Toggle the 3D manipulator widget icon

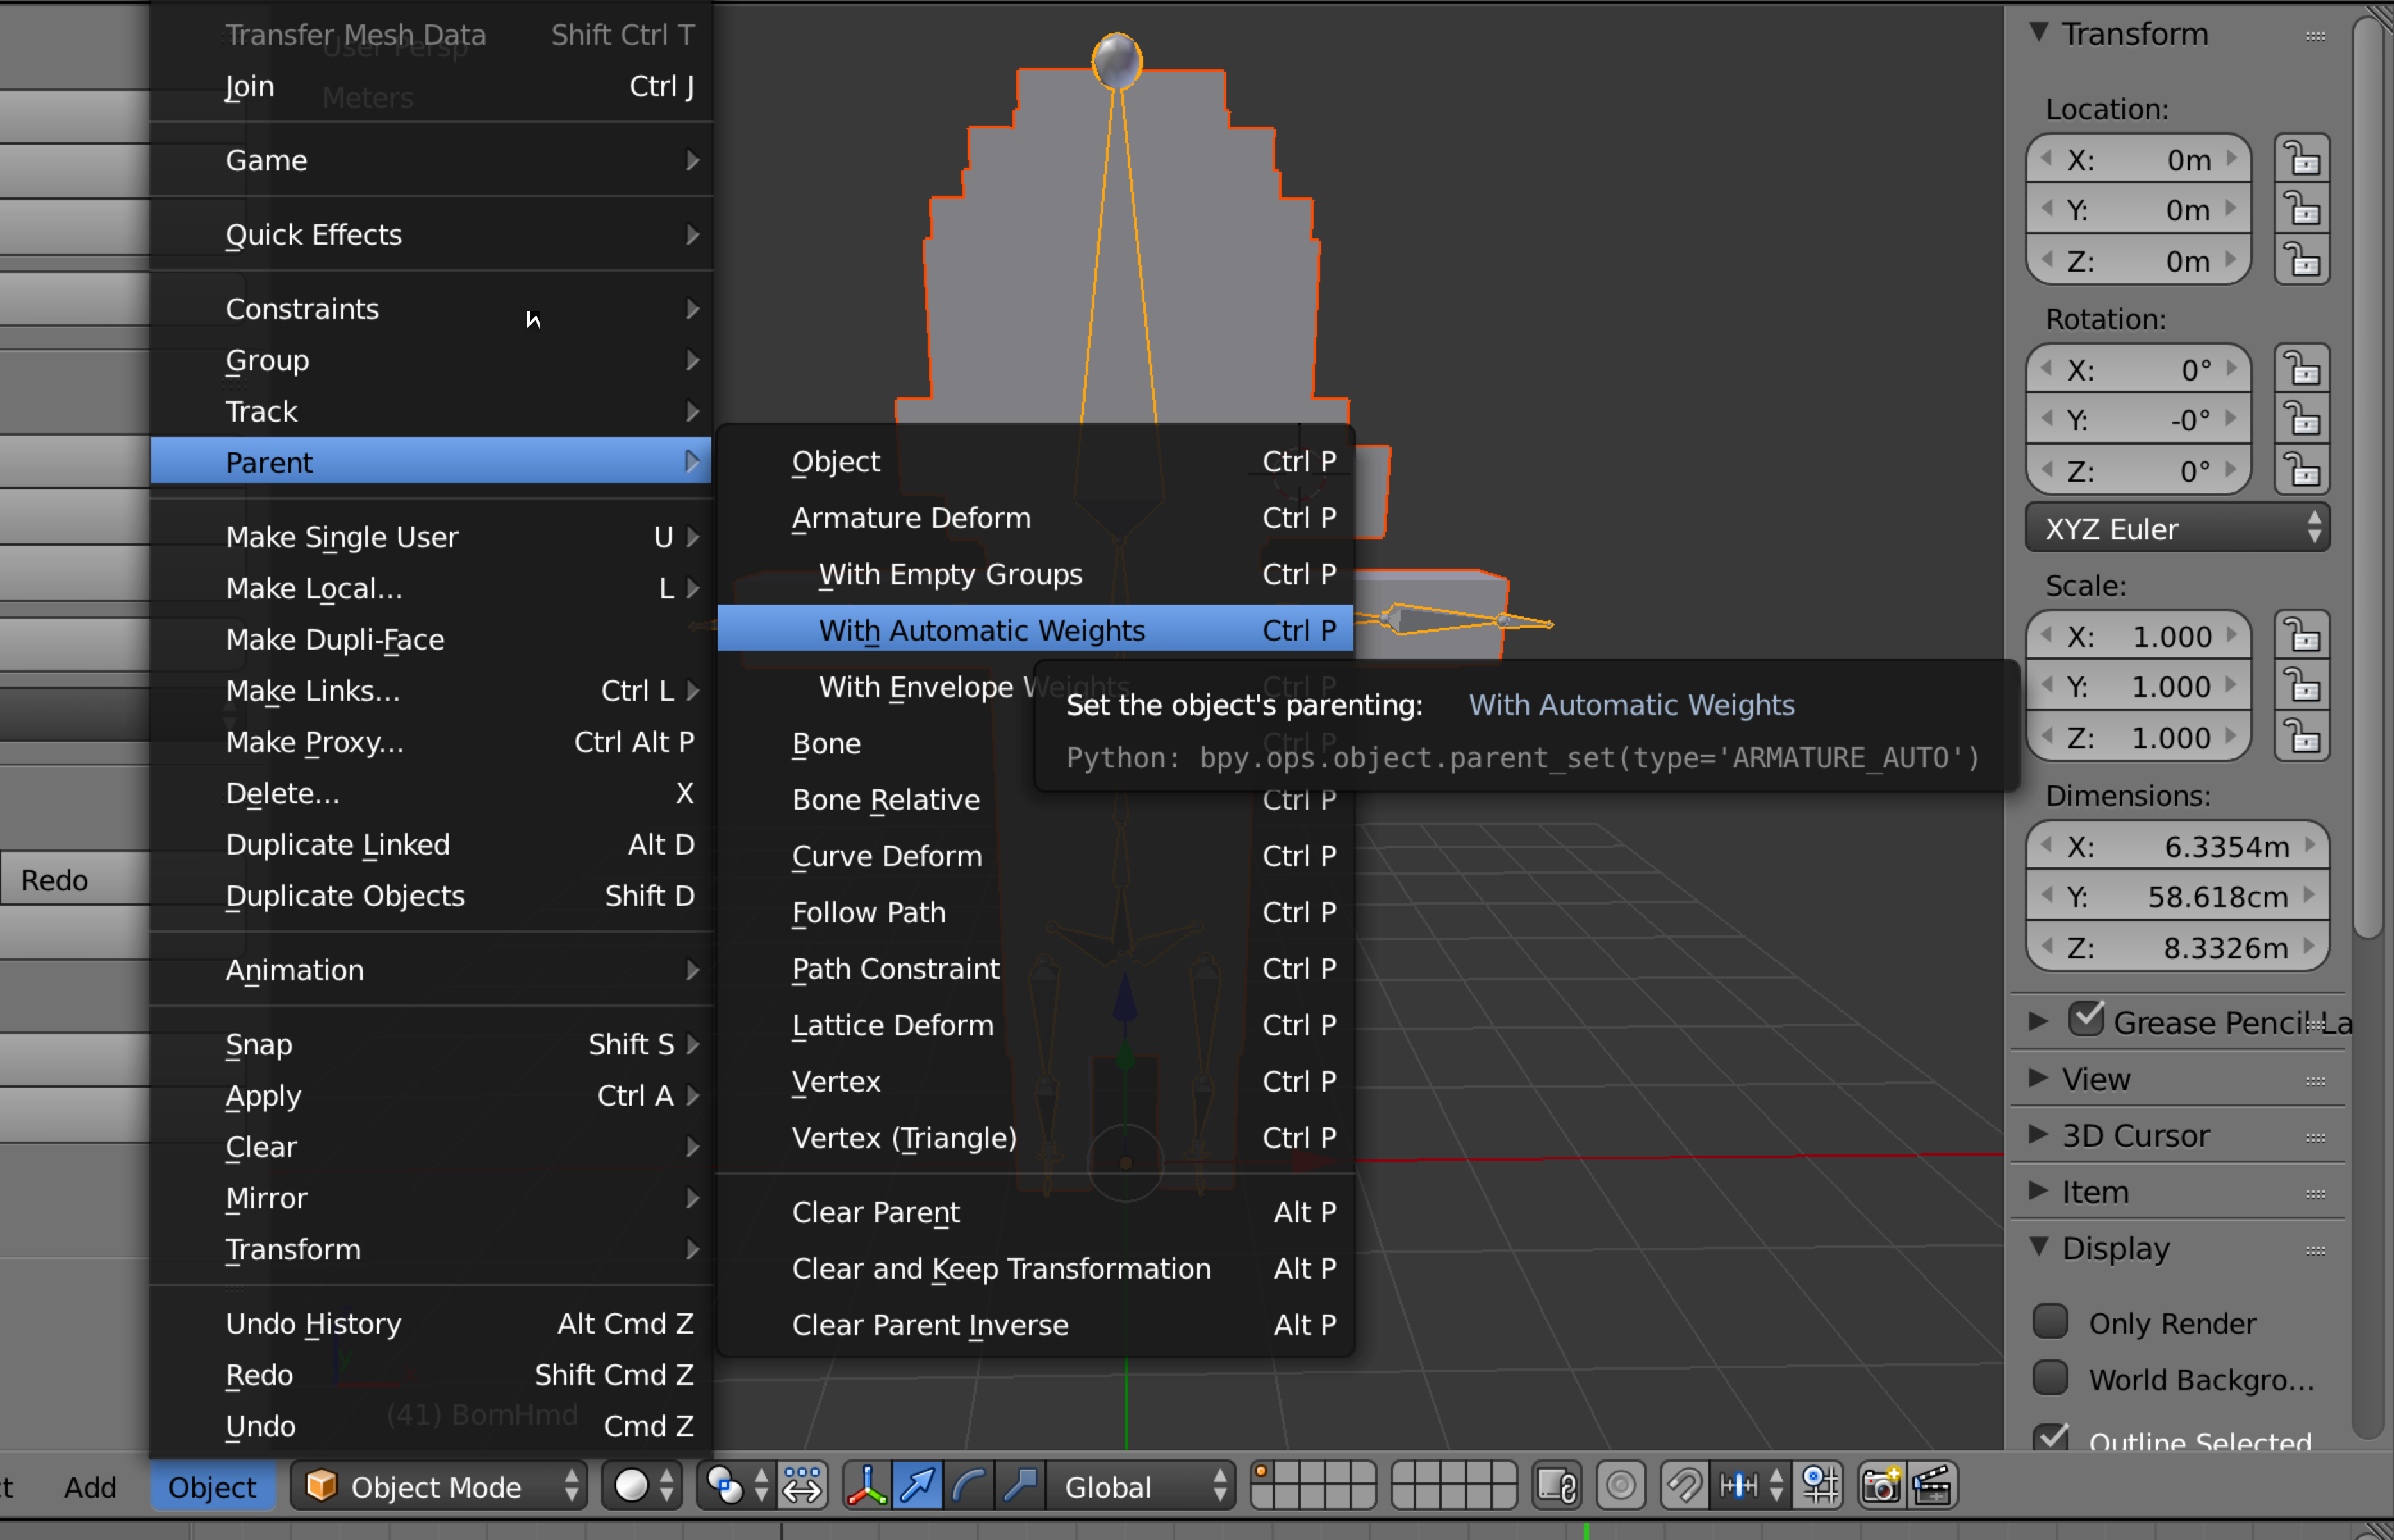(866, 1486)
